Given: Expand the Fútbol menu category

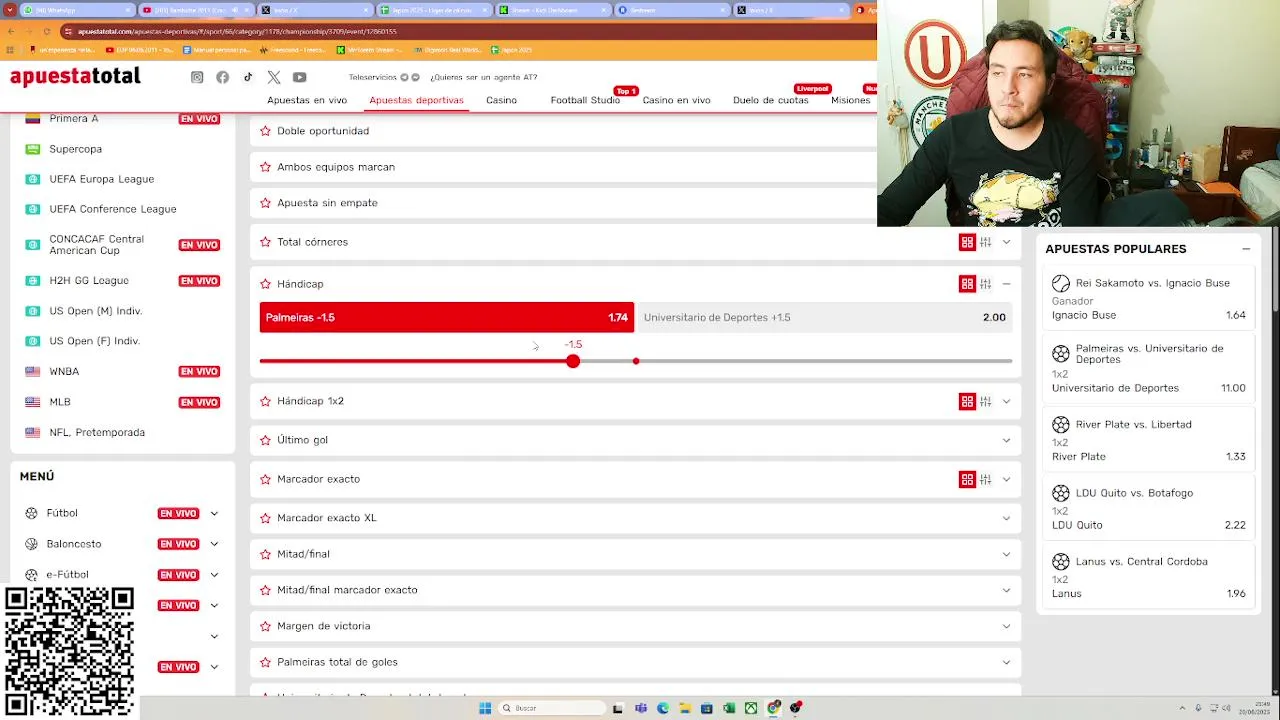Looking at the screenshot, I should point(214,513).
